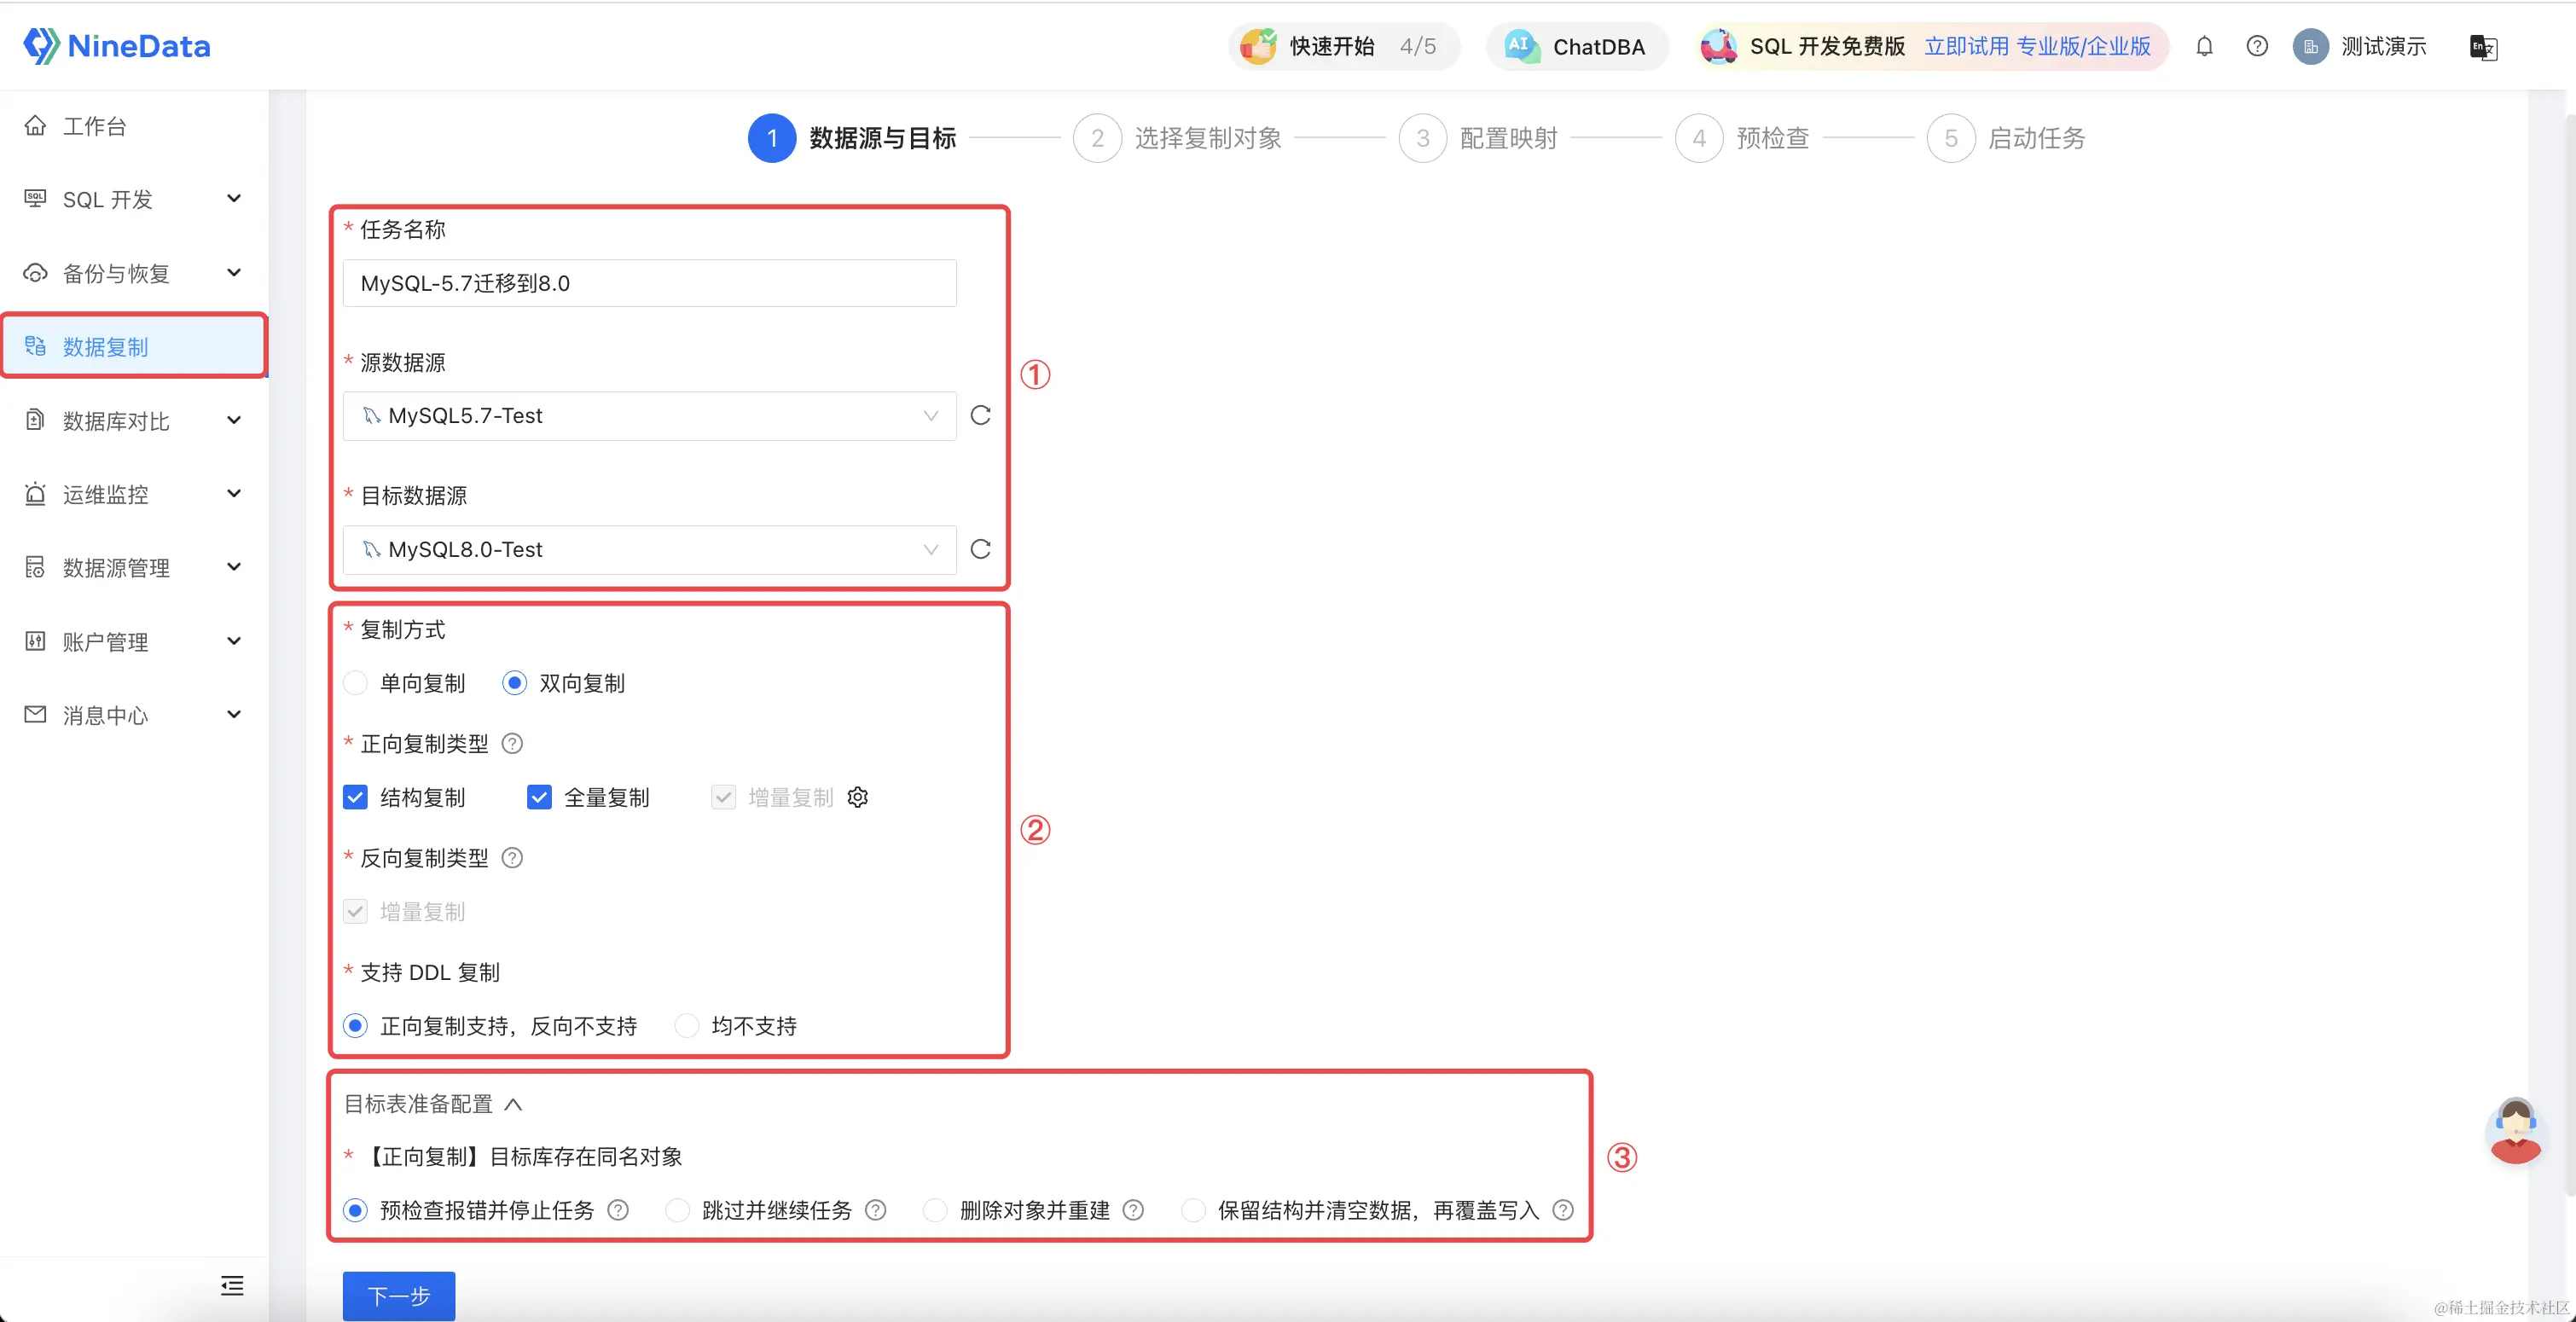Open the MySQL5.7-Test source dropdown
Viewport: 2576px width, 1322px height.
point(648,416)
